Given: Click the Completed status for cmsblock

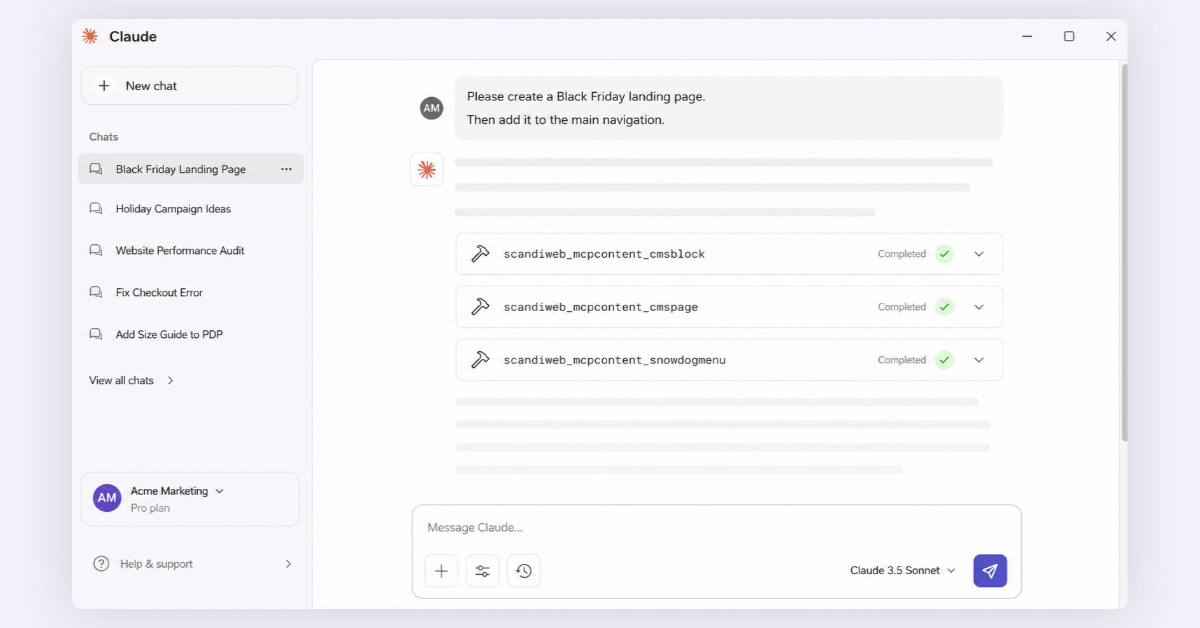Looking at the screenshot, I should click(902, 254).
